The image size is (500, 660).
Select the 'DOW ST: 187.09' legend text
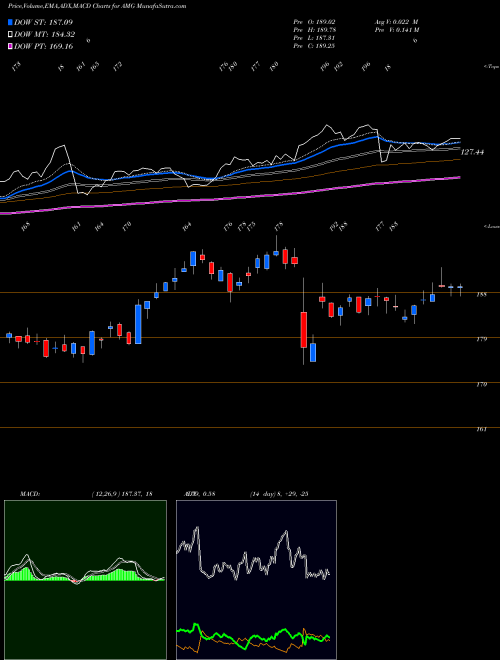43,22
